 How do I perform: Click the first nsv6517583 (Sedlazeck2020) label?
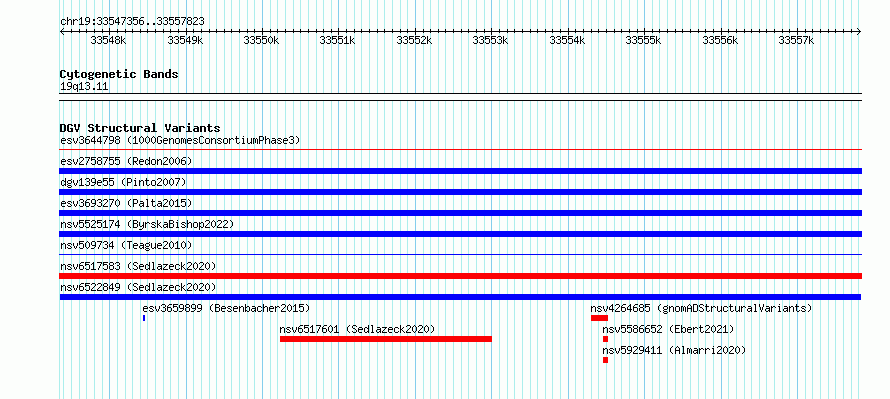point(138,266)
